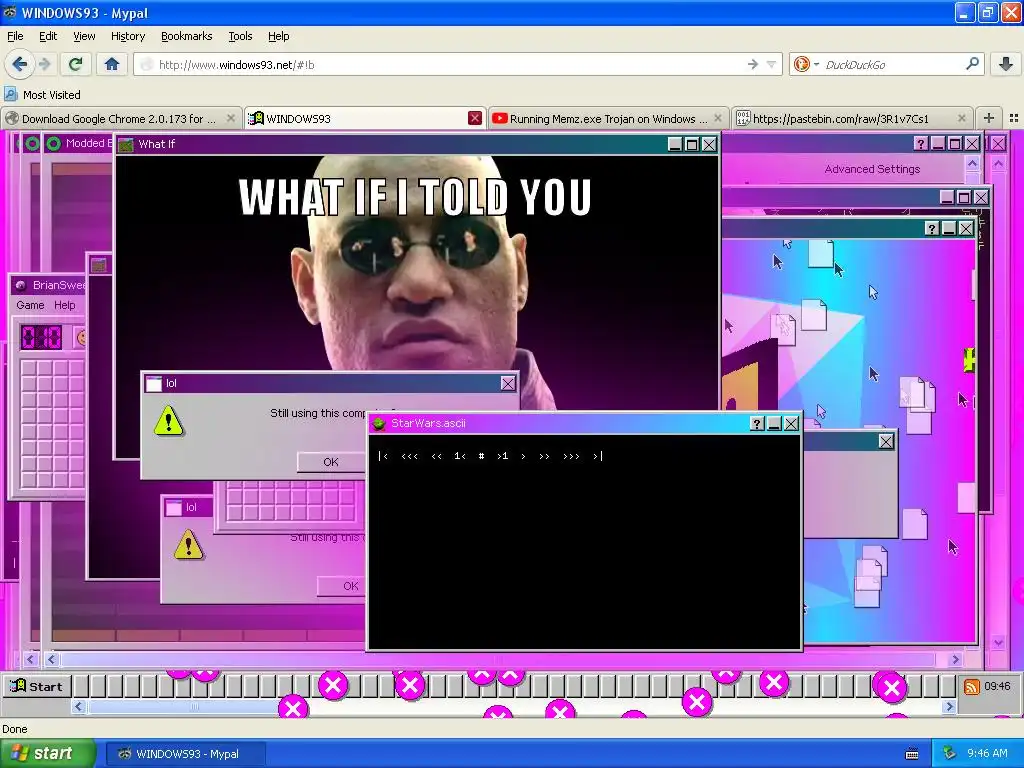Click the XP system clock 9:46 AM
This screenshot has width=1024, height=768.
point(987,754)
